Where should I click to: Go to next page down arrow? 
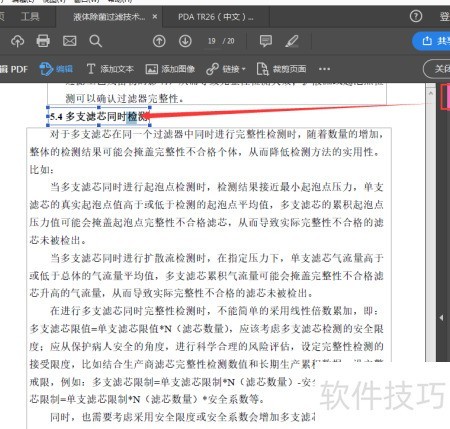tap(185, 41)
